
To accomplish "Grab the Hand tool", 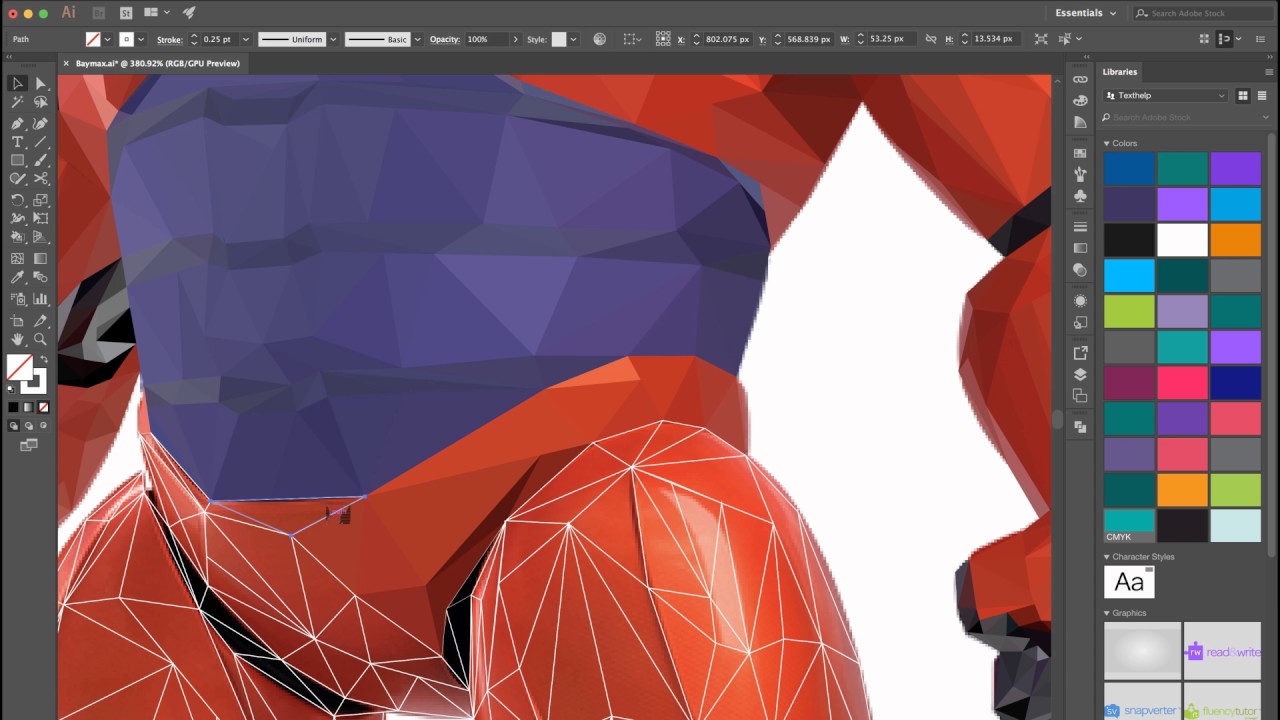I will (x=17, y=339).
